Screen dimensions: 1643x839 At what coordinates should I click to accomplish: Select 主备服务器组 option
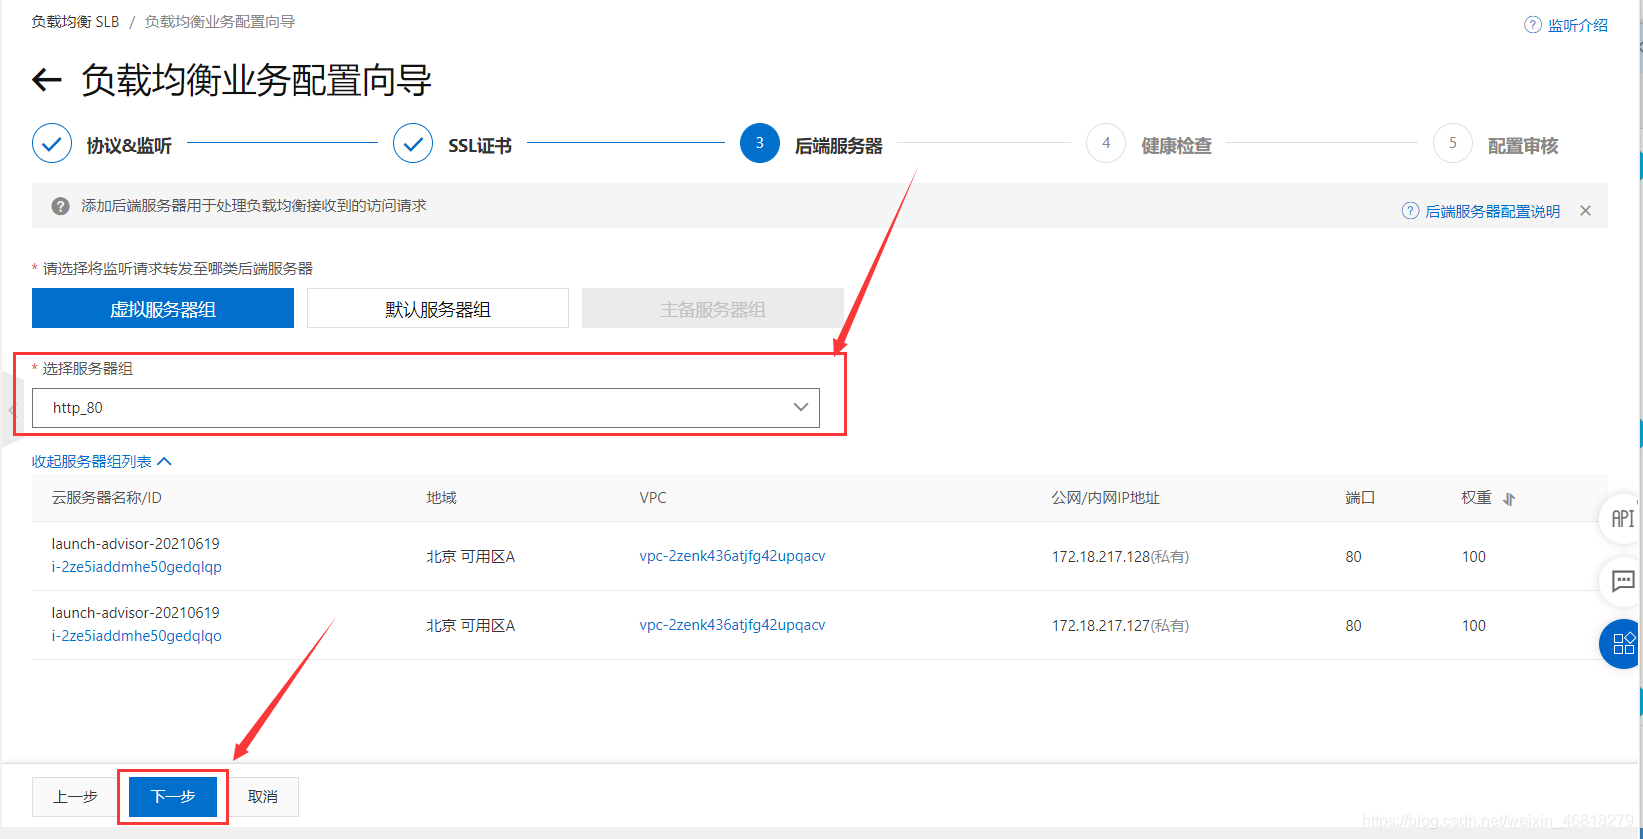point(713,308)
